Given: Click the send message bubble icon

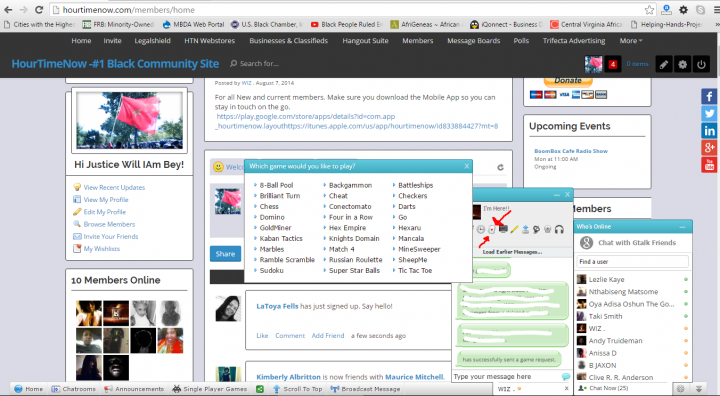Looking at the screenshot, I should tap(566, 376).
